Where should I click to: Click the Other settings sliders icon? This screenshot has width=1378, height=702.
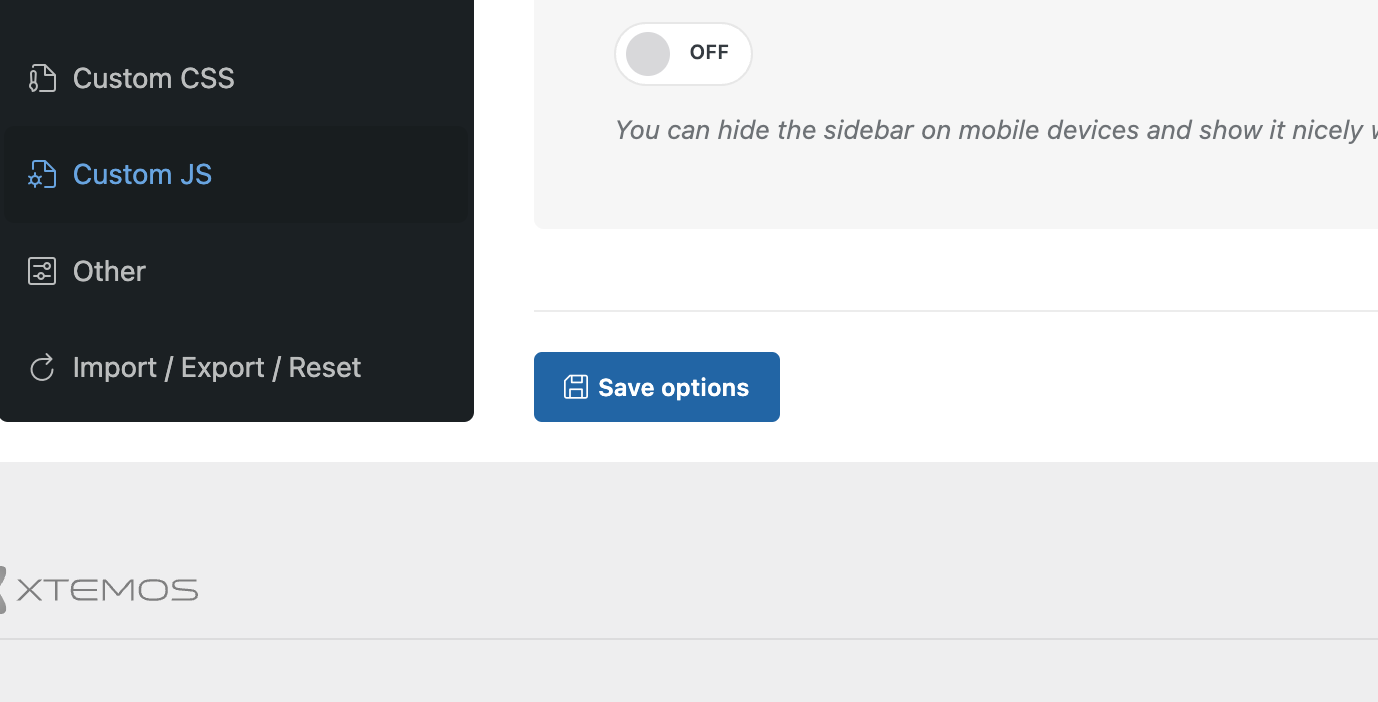(42, 271)
